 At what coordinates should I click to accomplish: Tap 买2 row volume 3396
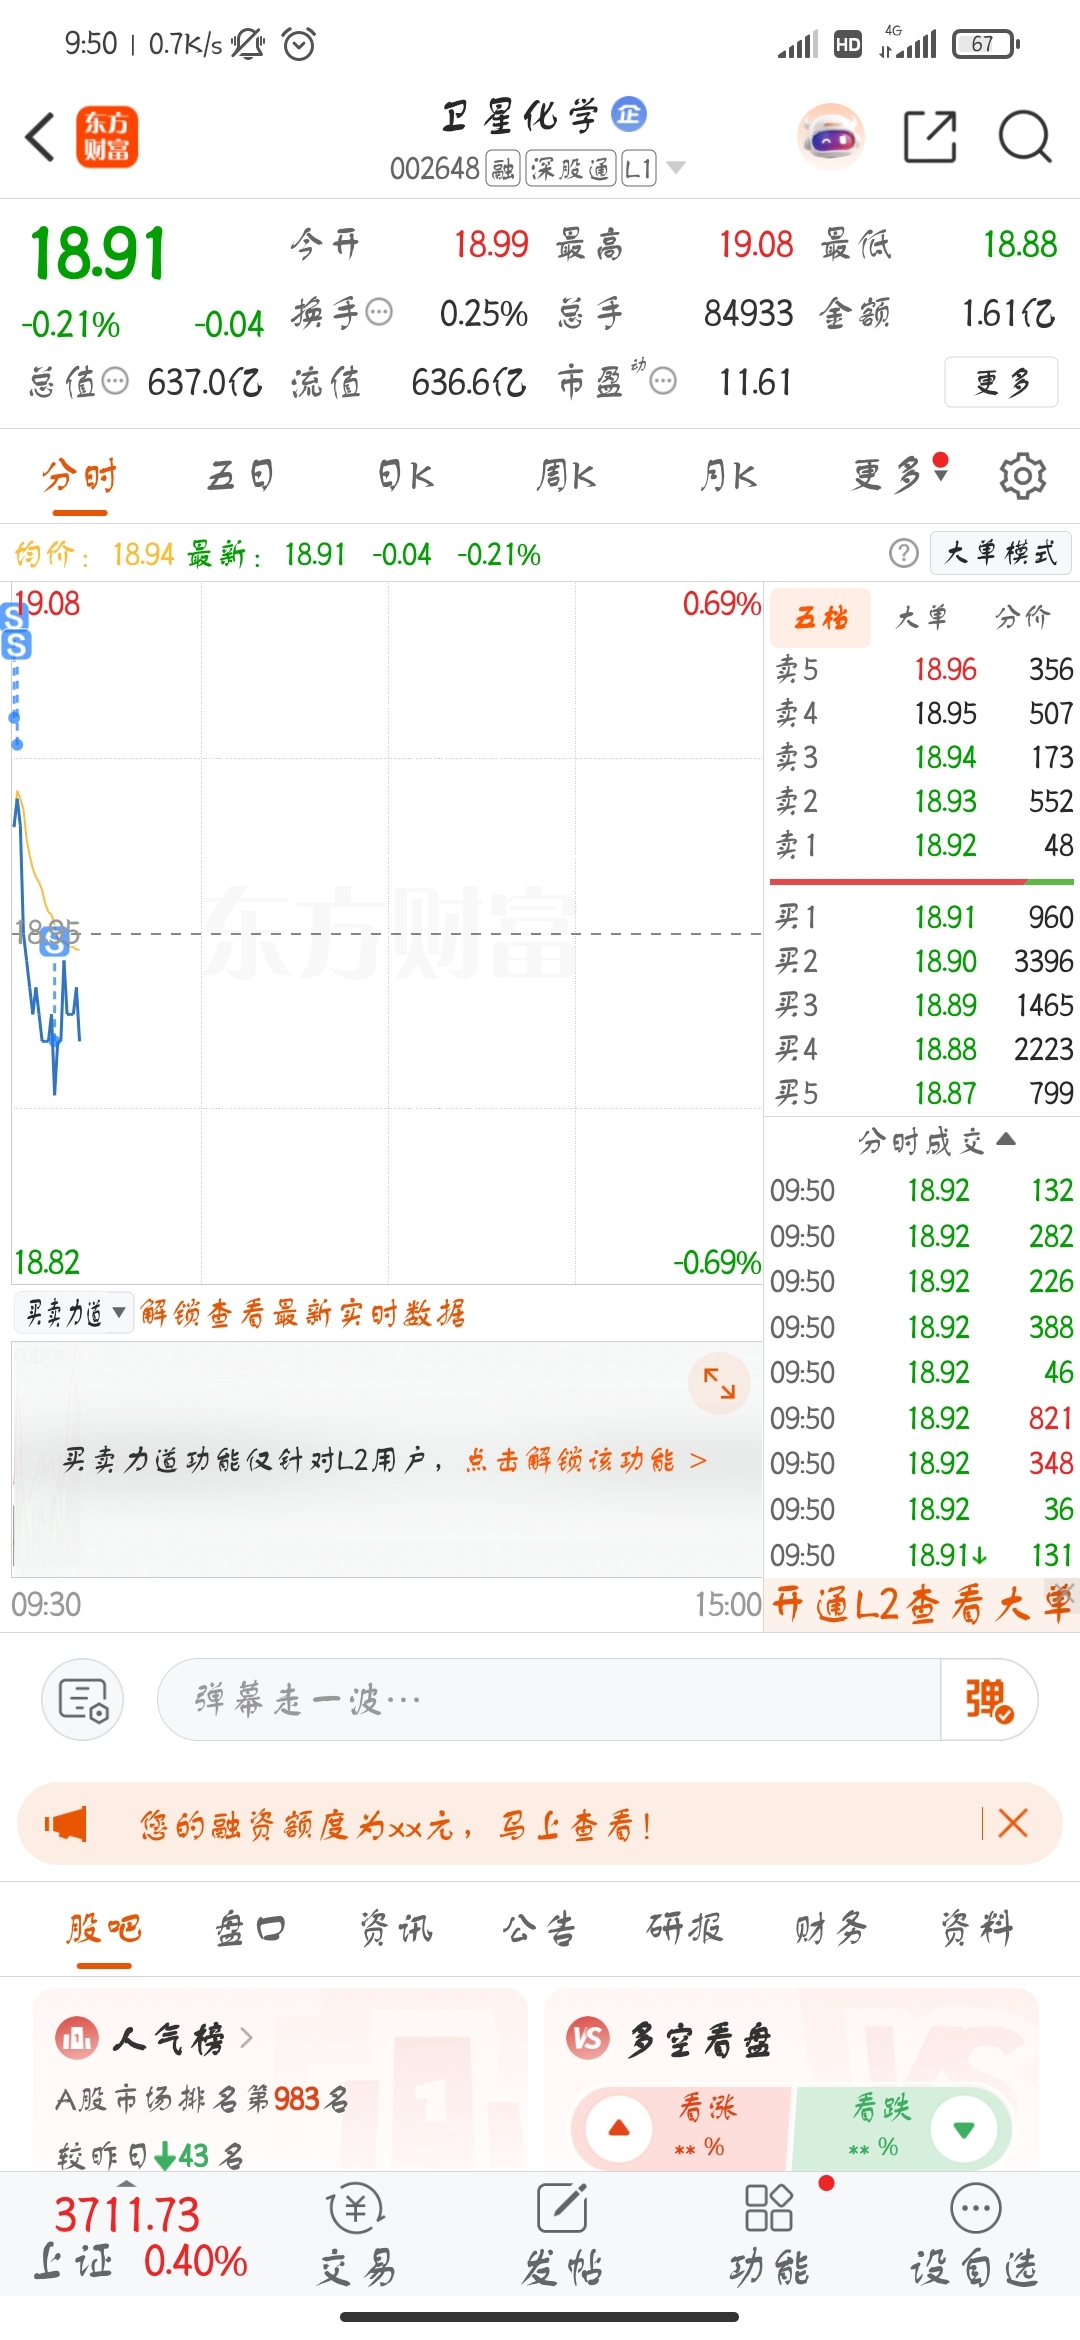[1044, 961]
